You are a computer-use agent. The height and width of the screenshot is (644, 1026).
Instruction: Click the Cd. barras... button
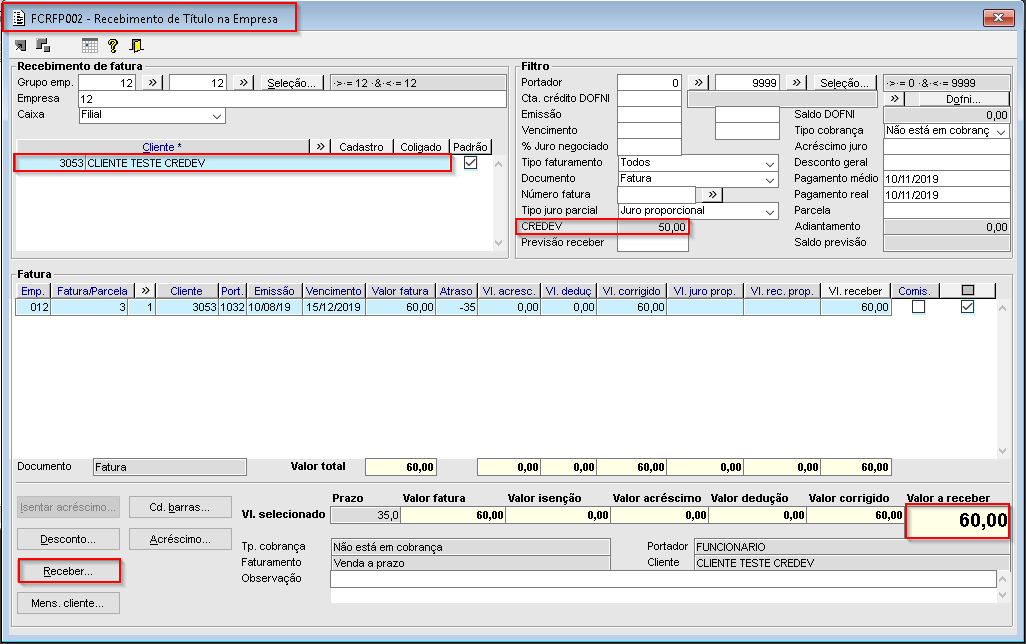pyautogui.click(x=180, y=507)
